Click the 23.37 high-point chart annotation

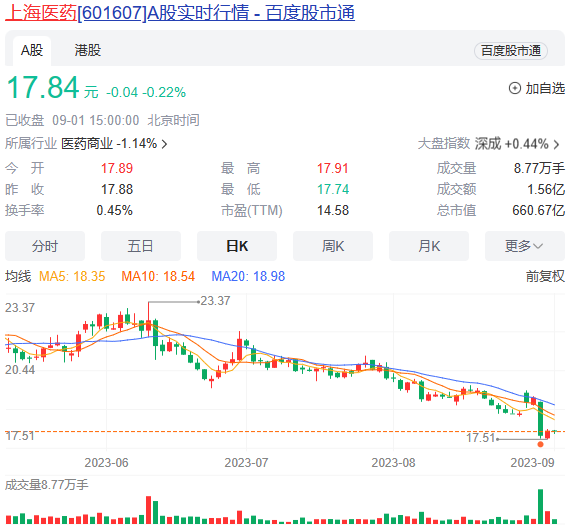[215, 301]
